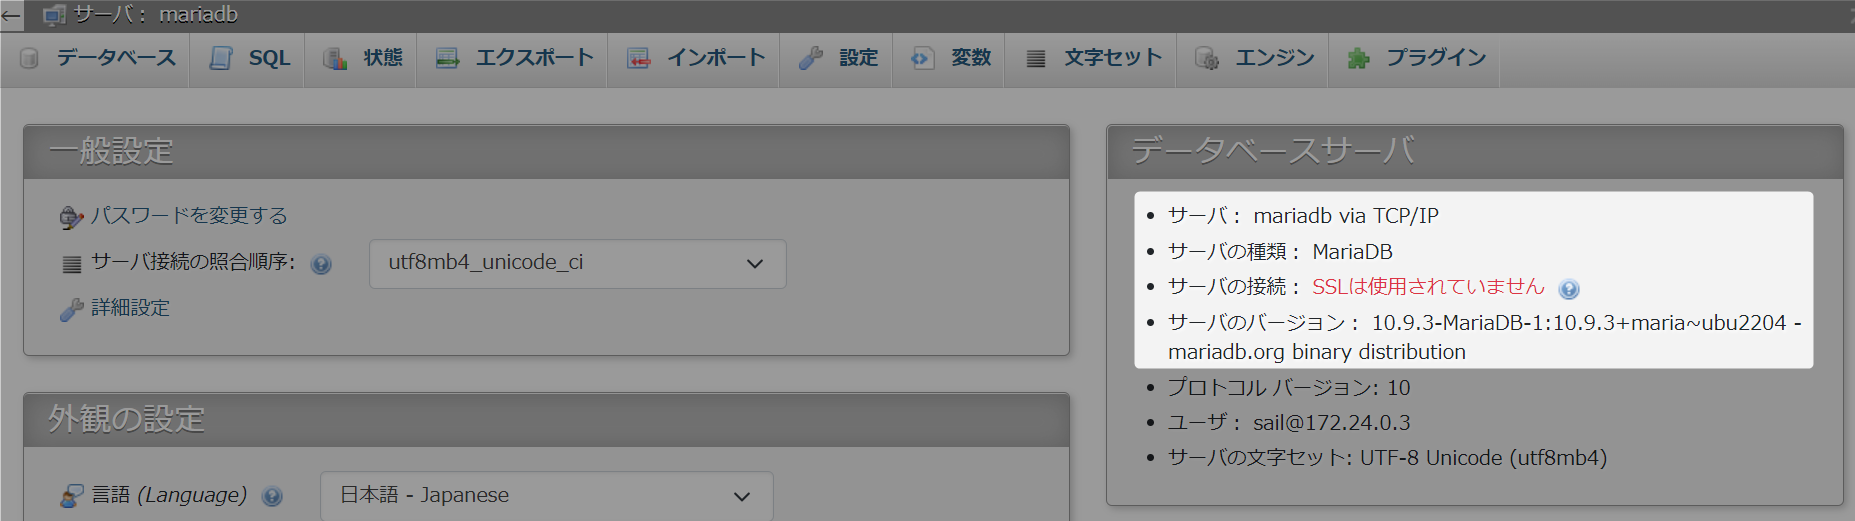Open help icon beside 言語 (Language)
Image resolution: width=1855 pixels, height=521 pixels.
[x=272, y=496]
